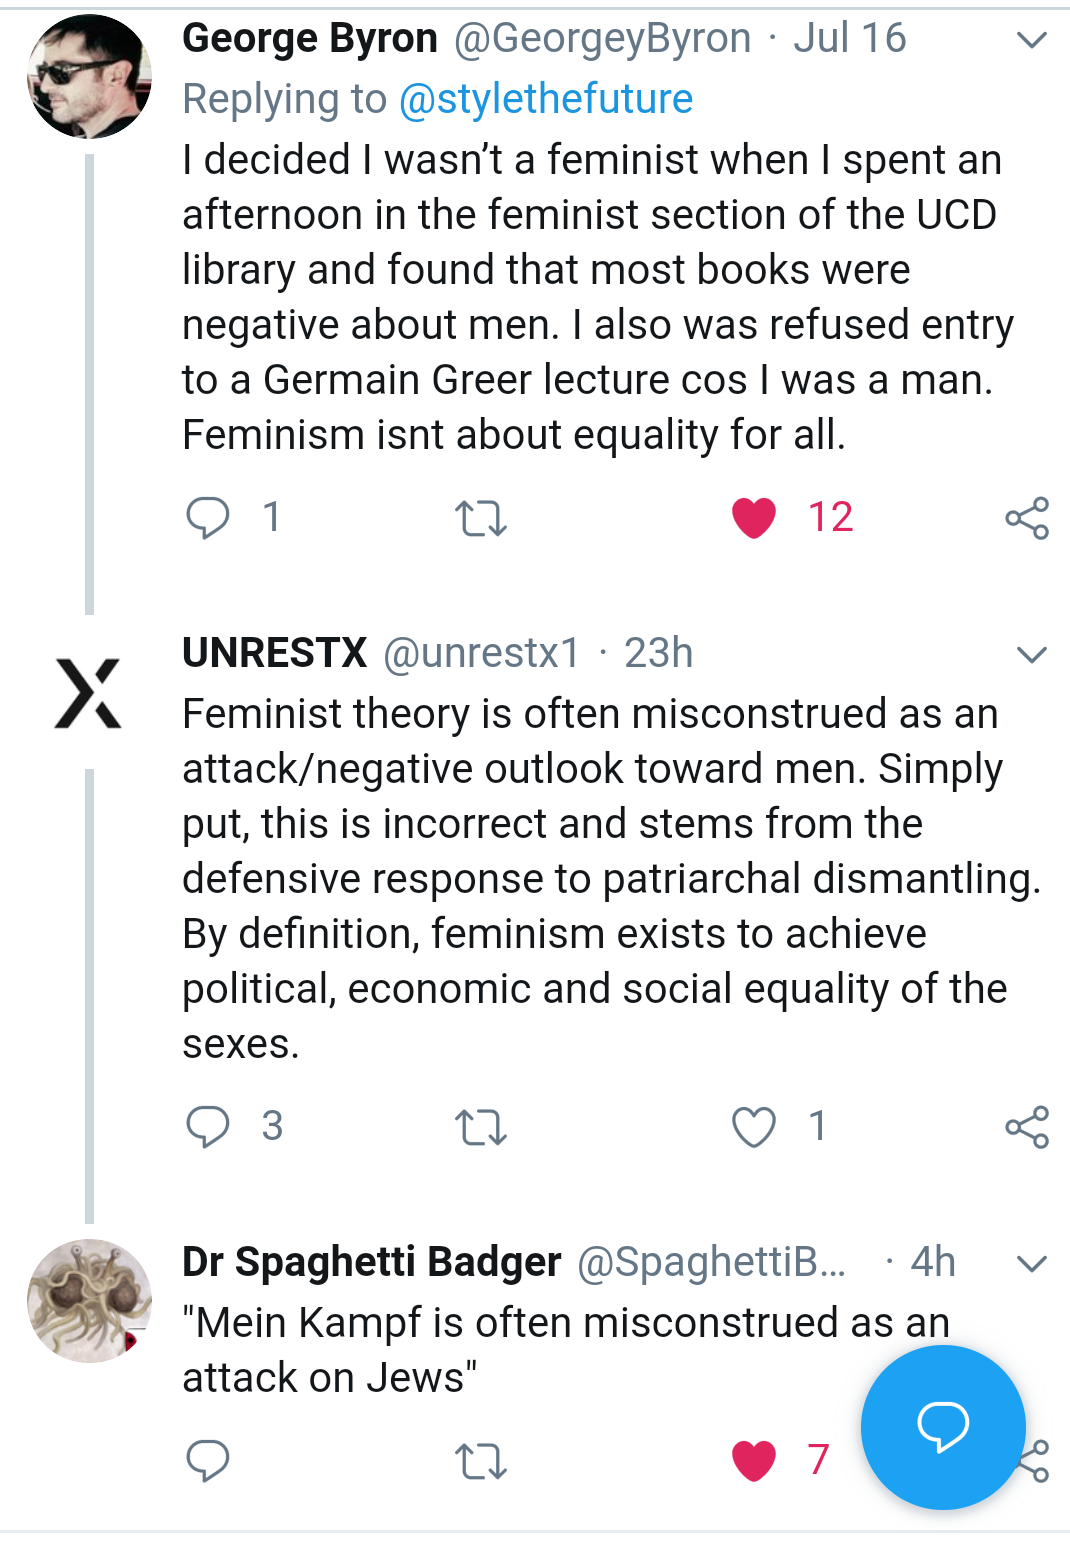Tap the blue compose reply floating button
Viewport: 1070px width, 1545px height.
coord(943,1427)
